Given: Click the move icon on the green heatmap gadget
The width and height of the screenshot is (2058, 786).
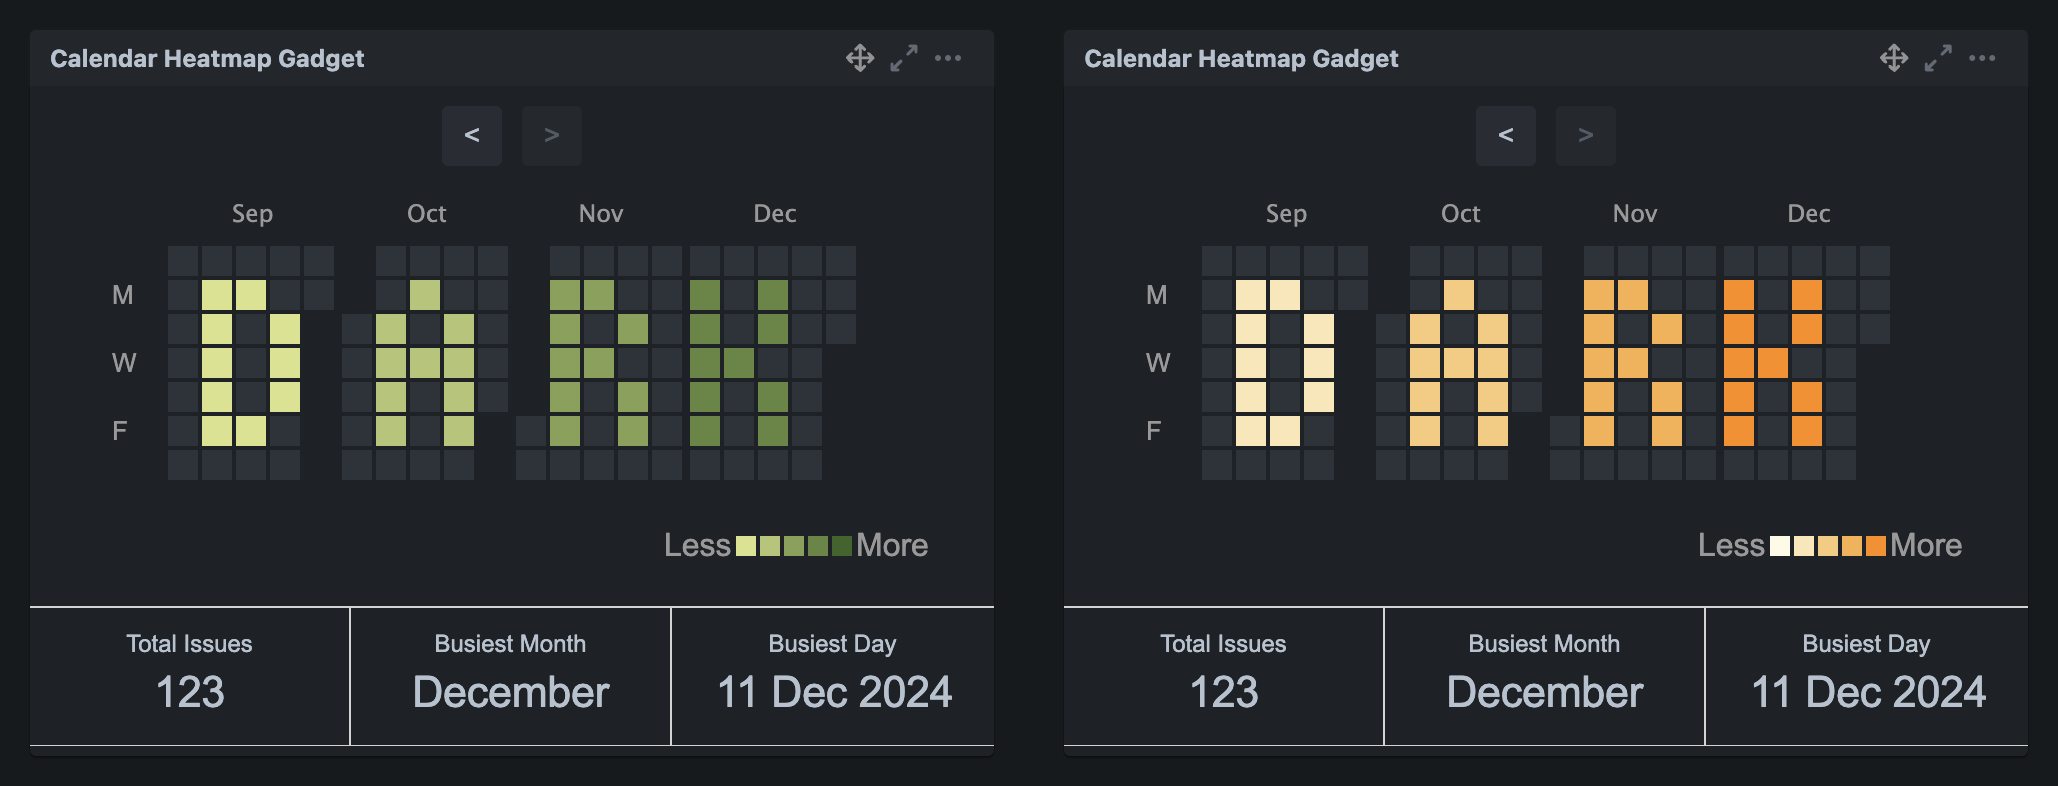Looking at the screenshot, I should pos(860,58).
